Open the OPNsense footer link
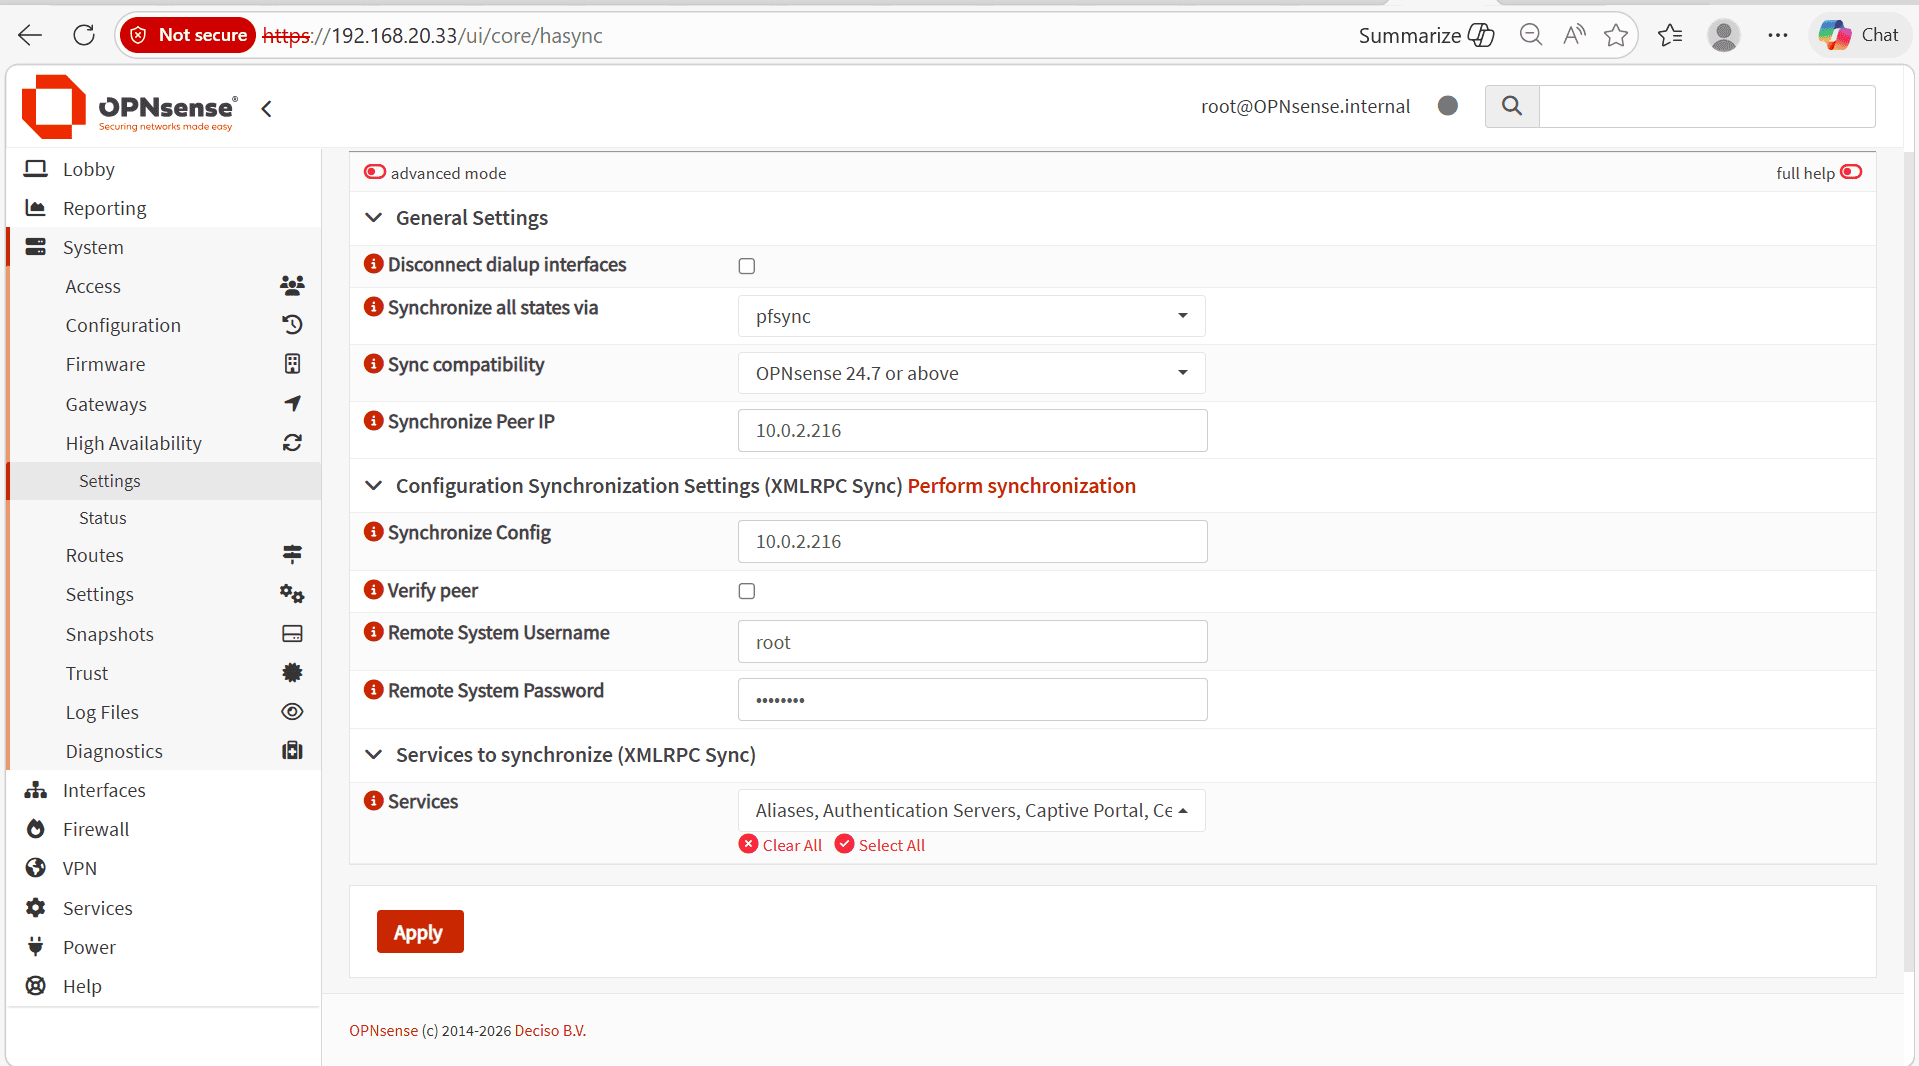1919x1066 pixels. (x=383, y=1031)
